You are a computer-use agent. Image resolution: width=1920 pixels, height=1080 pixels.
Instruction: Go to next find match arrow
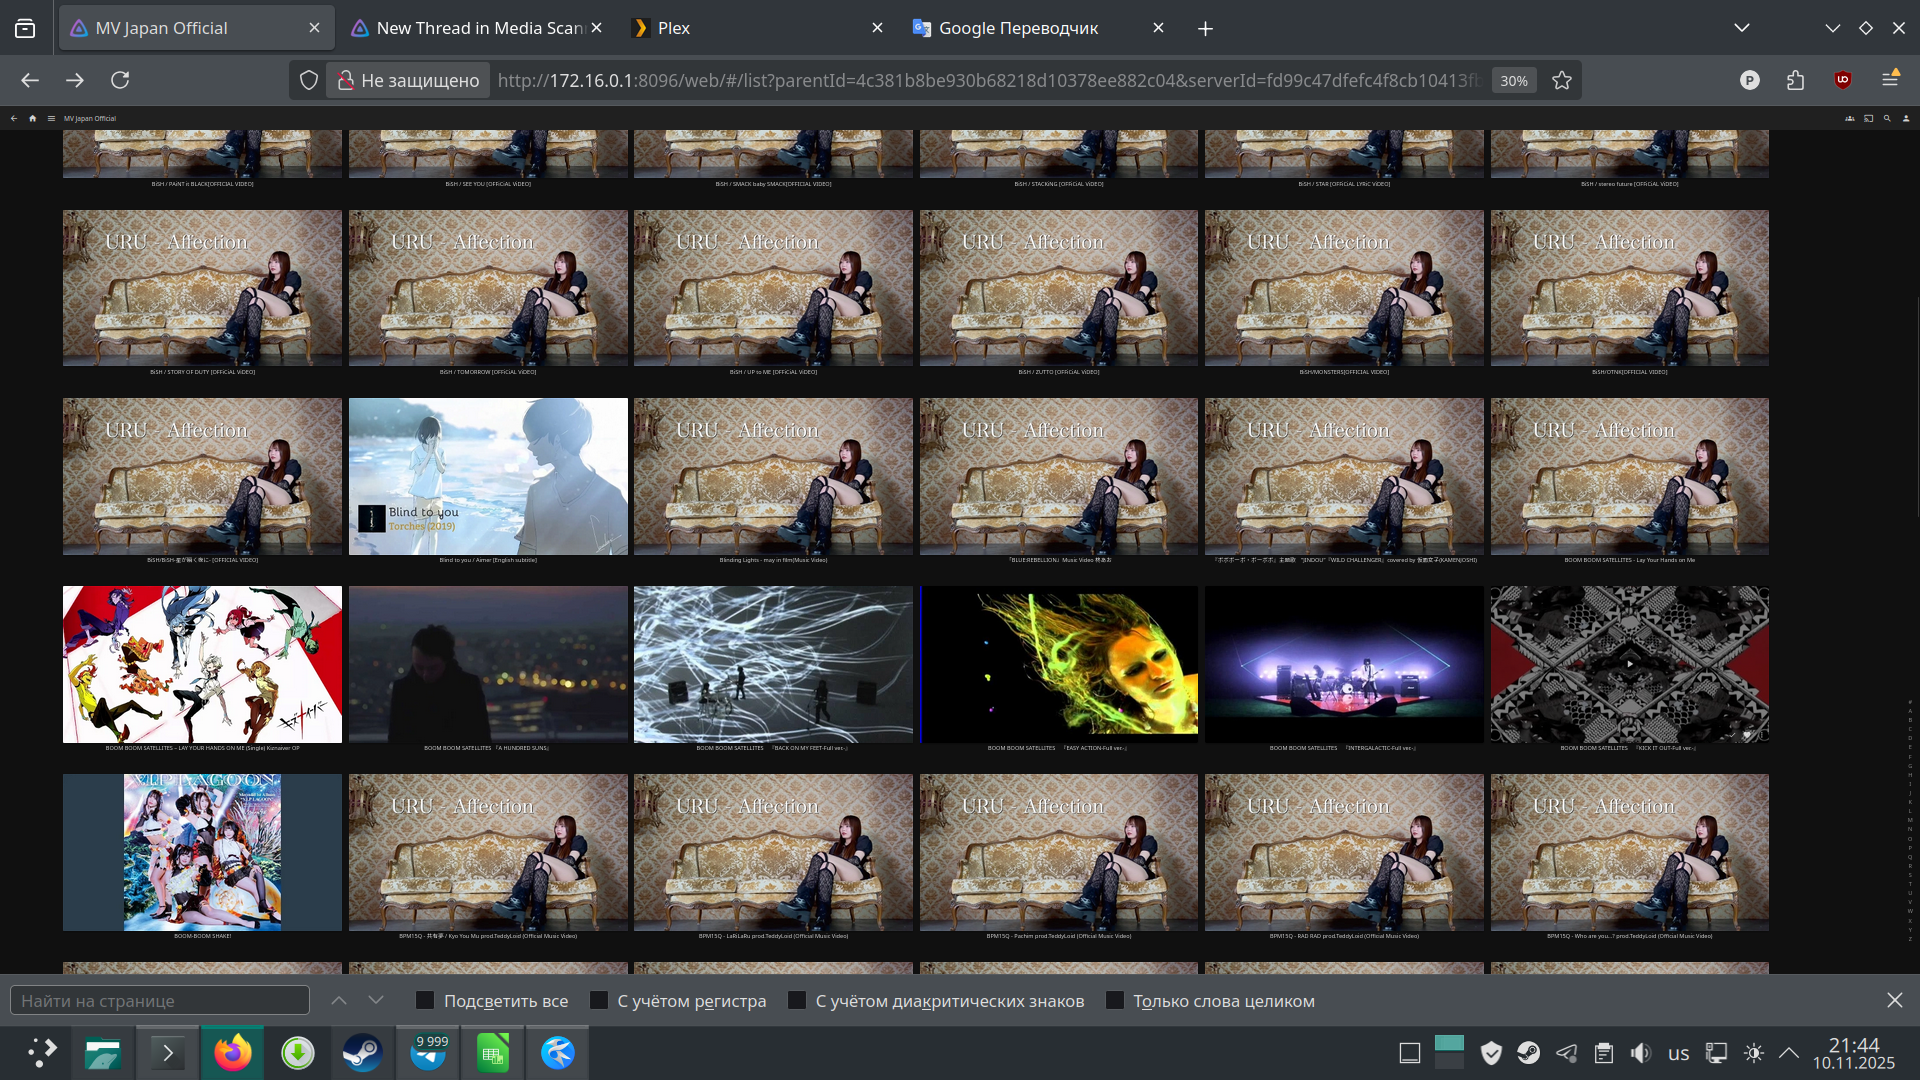coord(376,1001)
